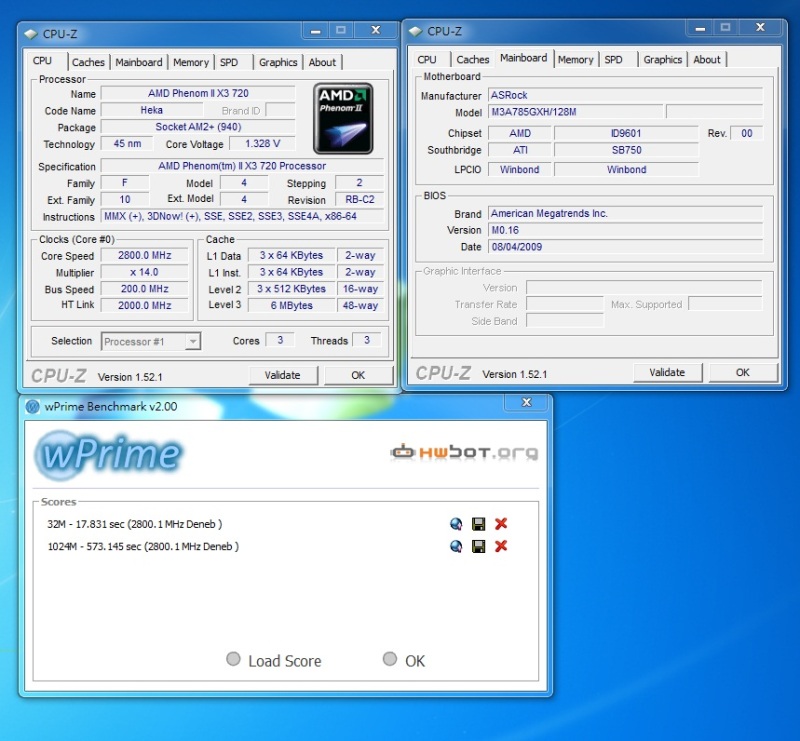Click the Multiplier value x 14.0
Screen dimensions: 800x741
click(144, 272)
